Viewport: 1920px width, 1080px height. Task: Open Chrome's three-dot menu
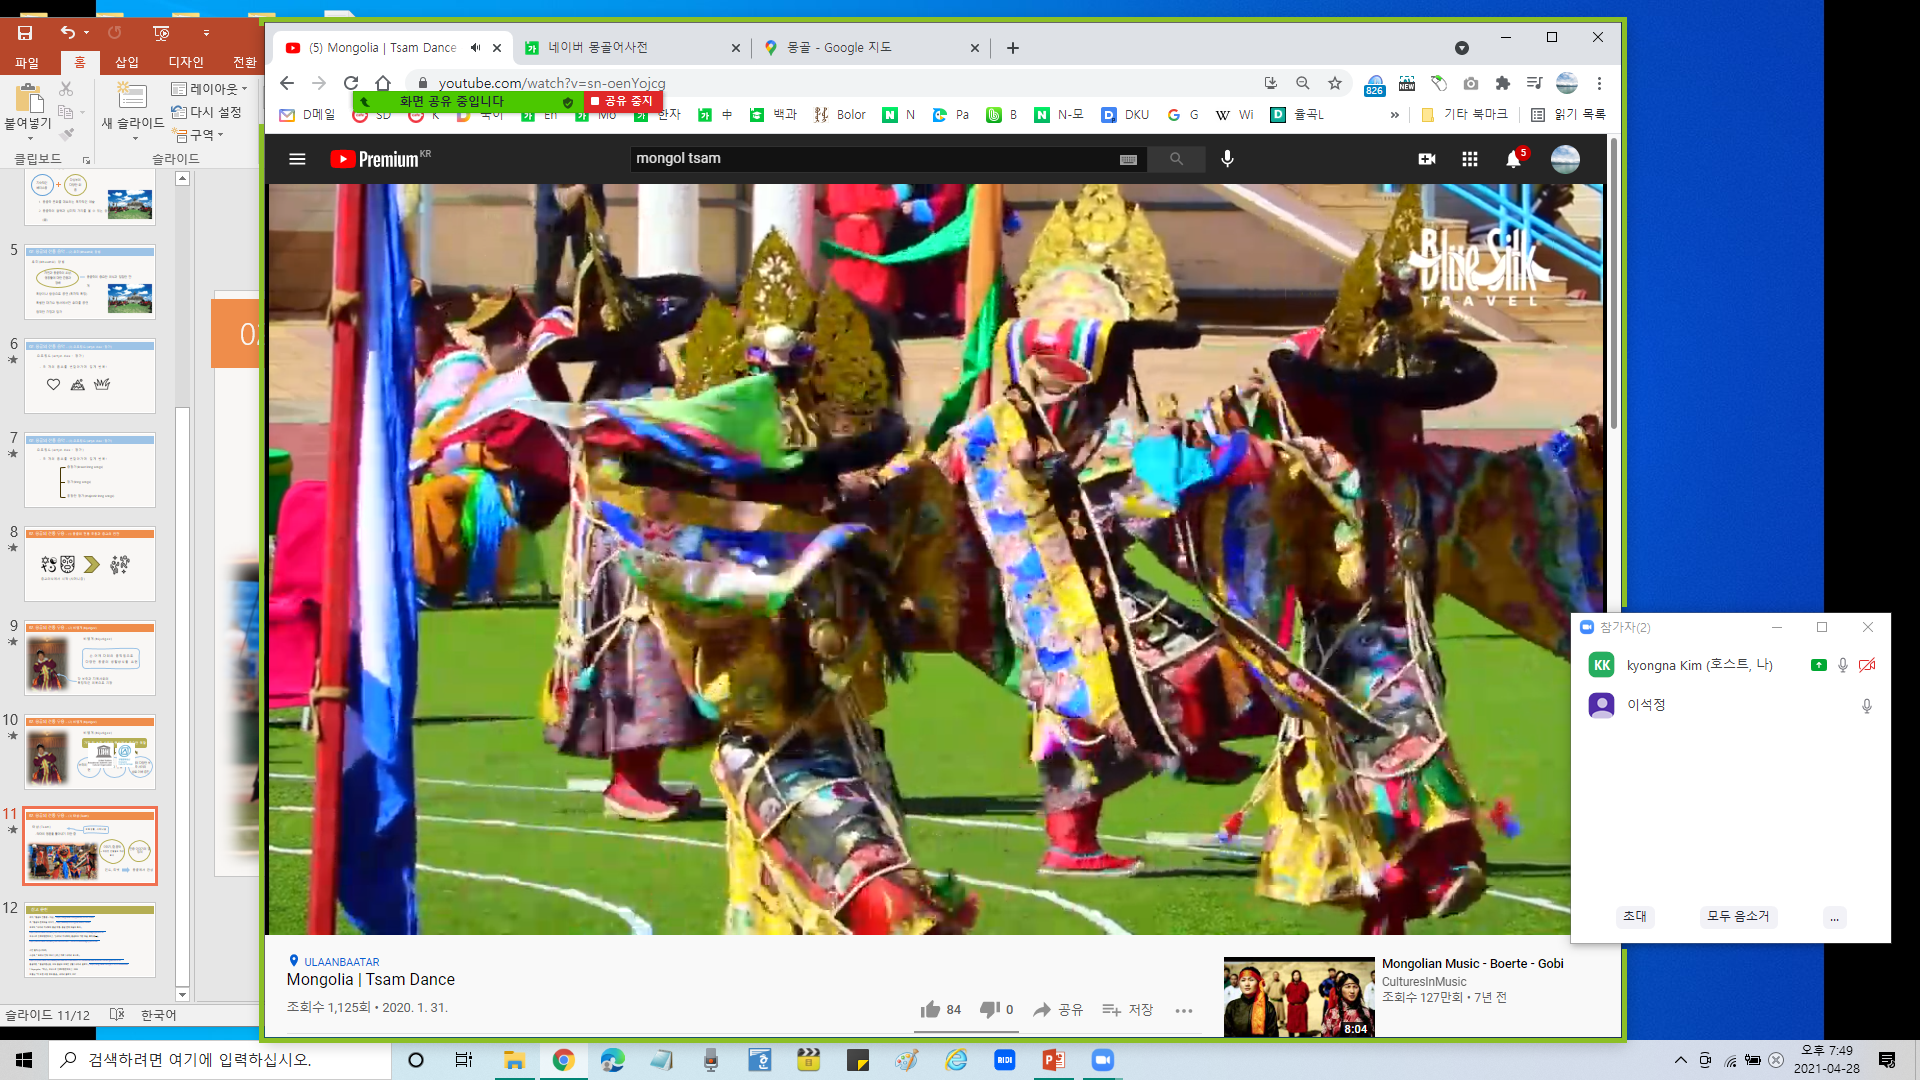pos(1599,83)
